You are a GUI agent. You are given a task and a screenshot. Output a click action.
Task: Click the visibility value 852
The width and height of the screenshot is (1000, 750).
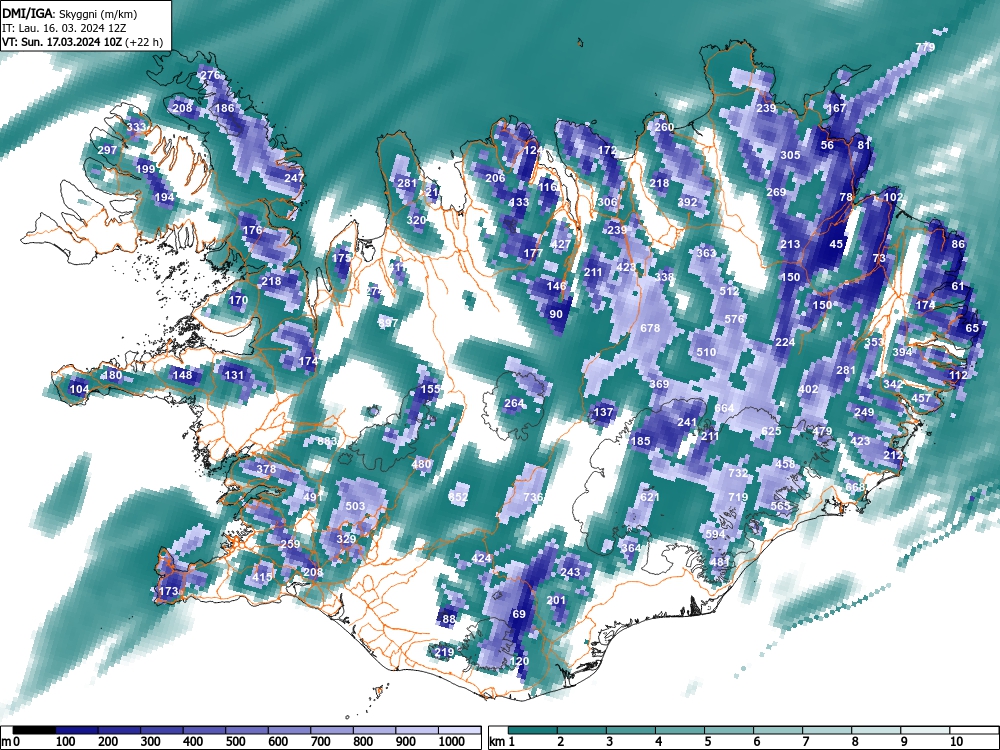pyautogui.click(x=458, y=497)
